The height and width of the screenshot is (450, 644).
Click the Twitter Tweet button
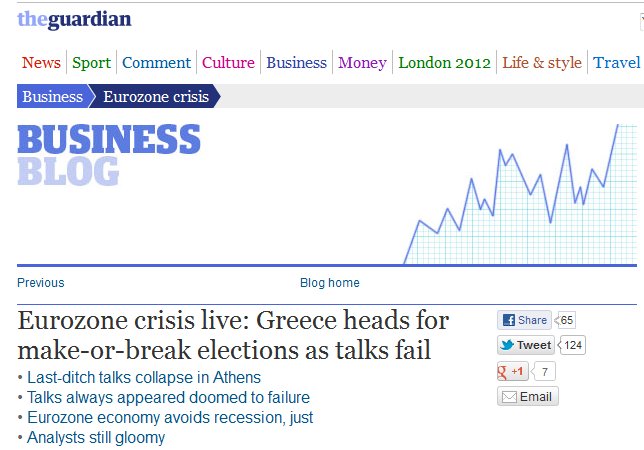(x=526, y=346)
